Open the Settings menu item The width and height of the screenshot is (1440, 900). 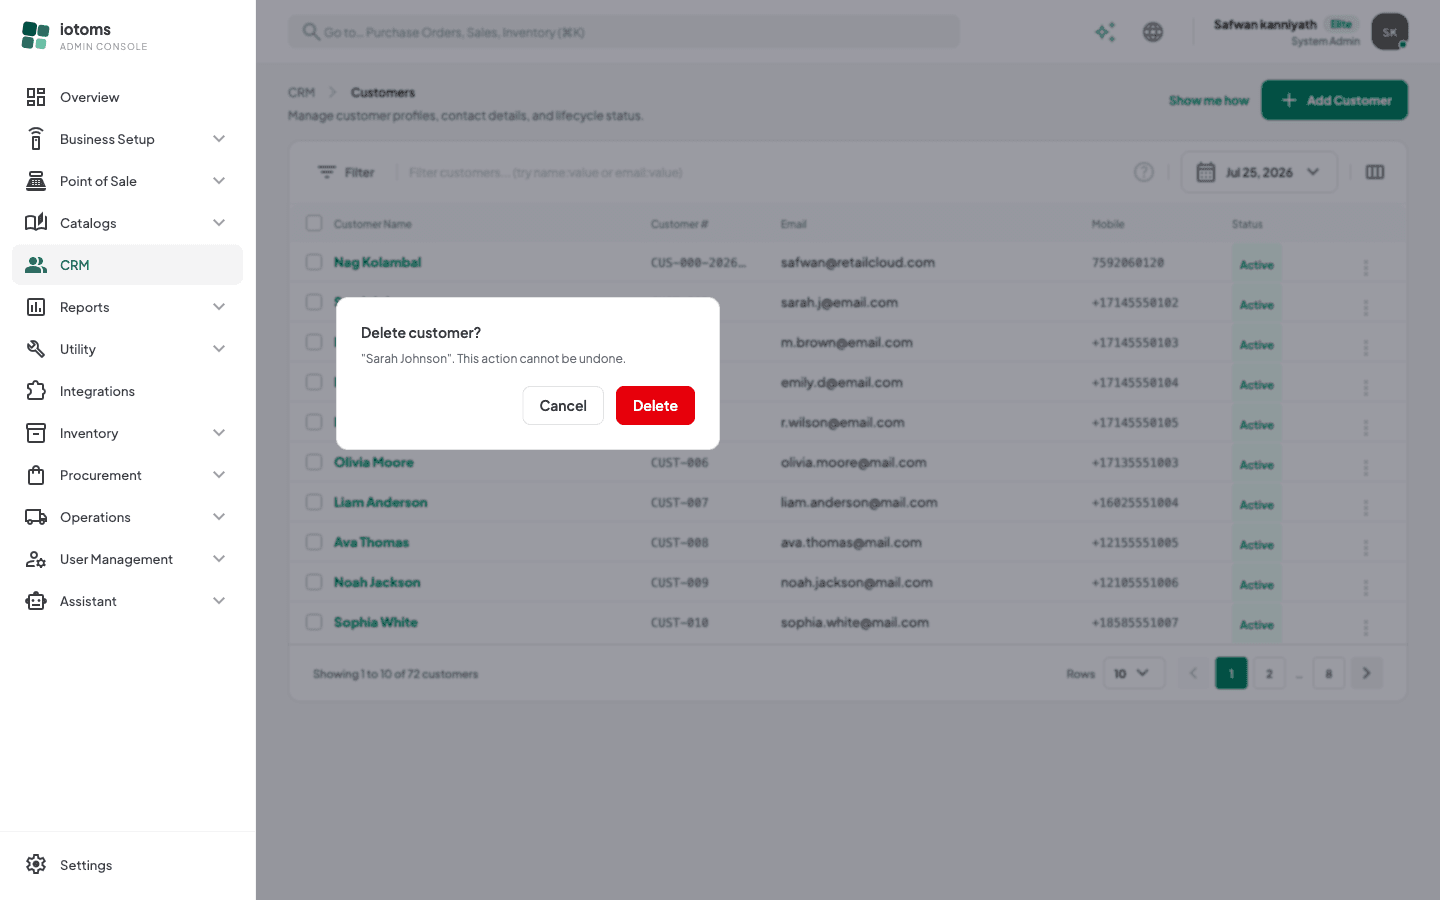pos(127,865)
